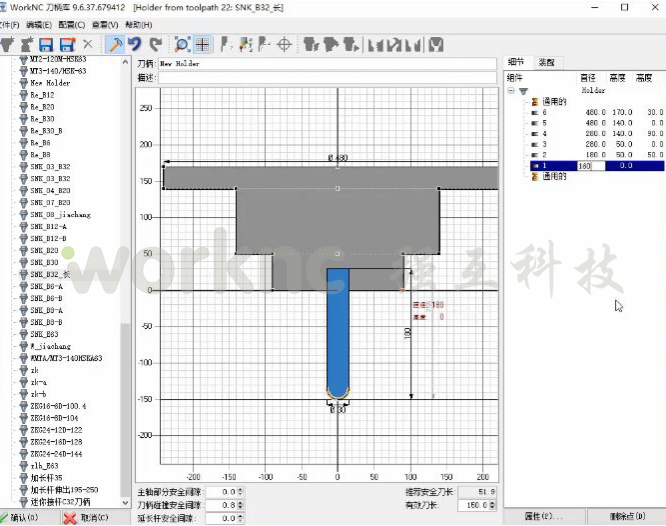Click the Redo arrow in toolbar
Screen dimensions: 666x526
(155, 44)
